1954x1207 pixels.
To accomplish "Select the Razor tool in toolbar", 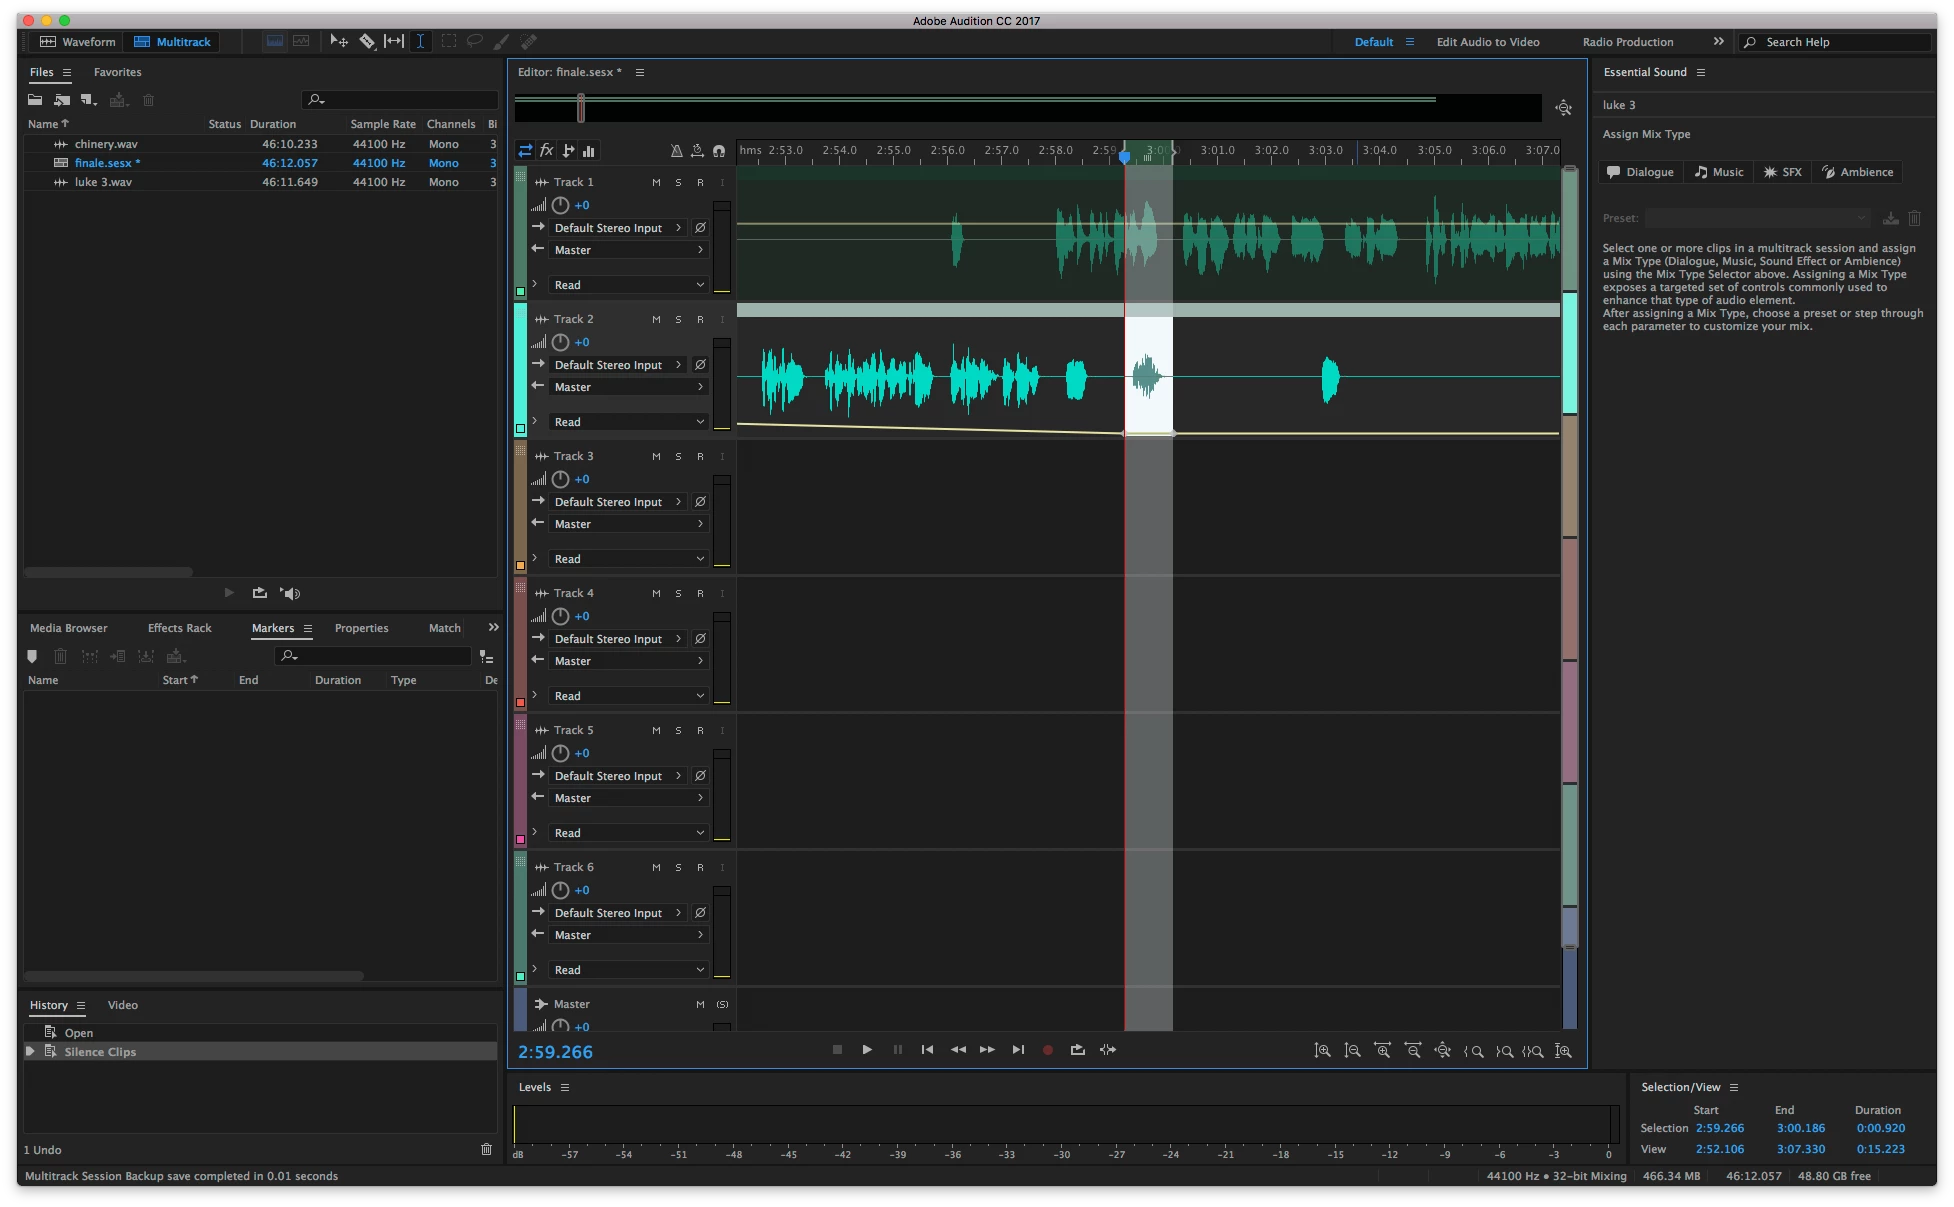I will click(367, 41).
